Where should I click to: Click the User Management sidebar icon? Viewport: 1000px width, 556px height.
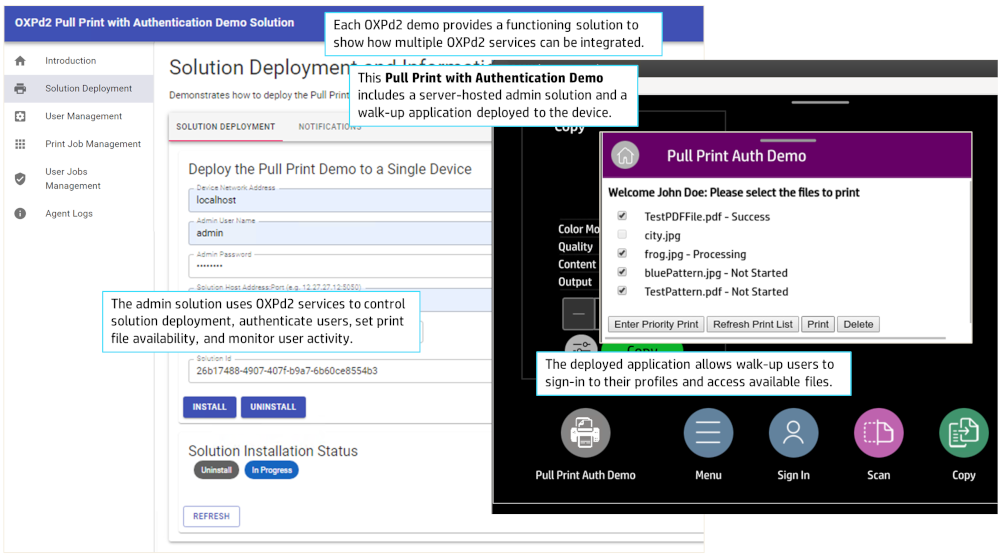[20, 116]
